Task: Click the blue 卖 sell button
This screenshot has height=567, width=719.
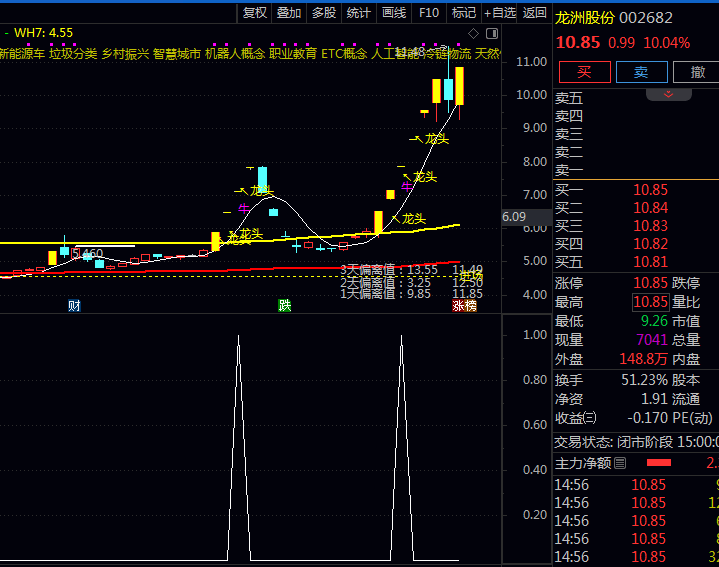Action: point(641,72)
